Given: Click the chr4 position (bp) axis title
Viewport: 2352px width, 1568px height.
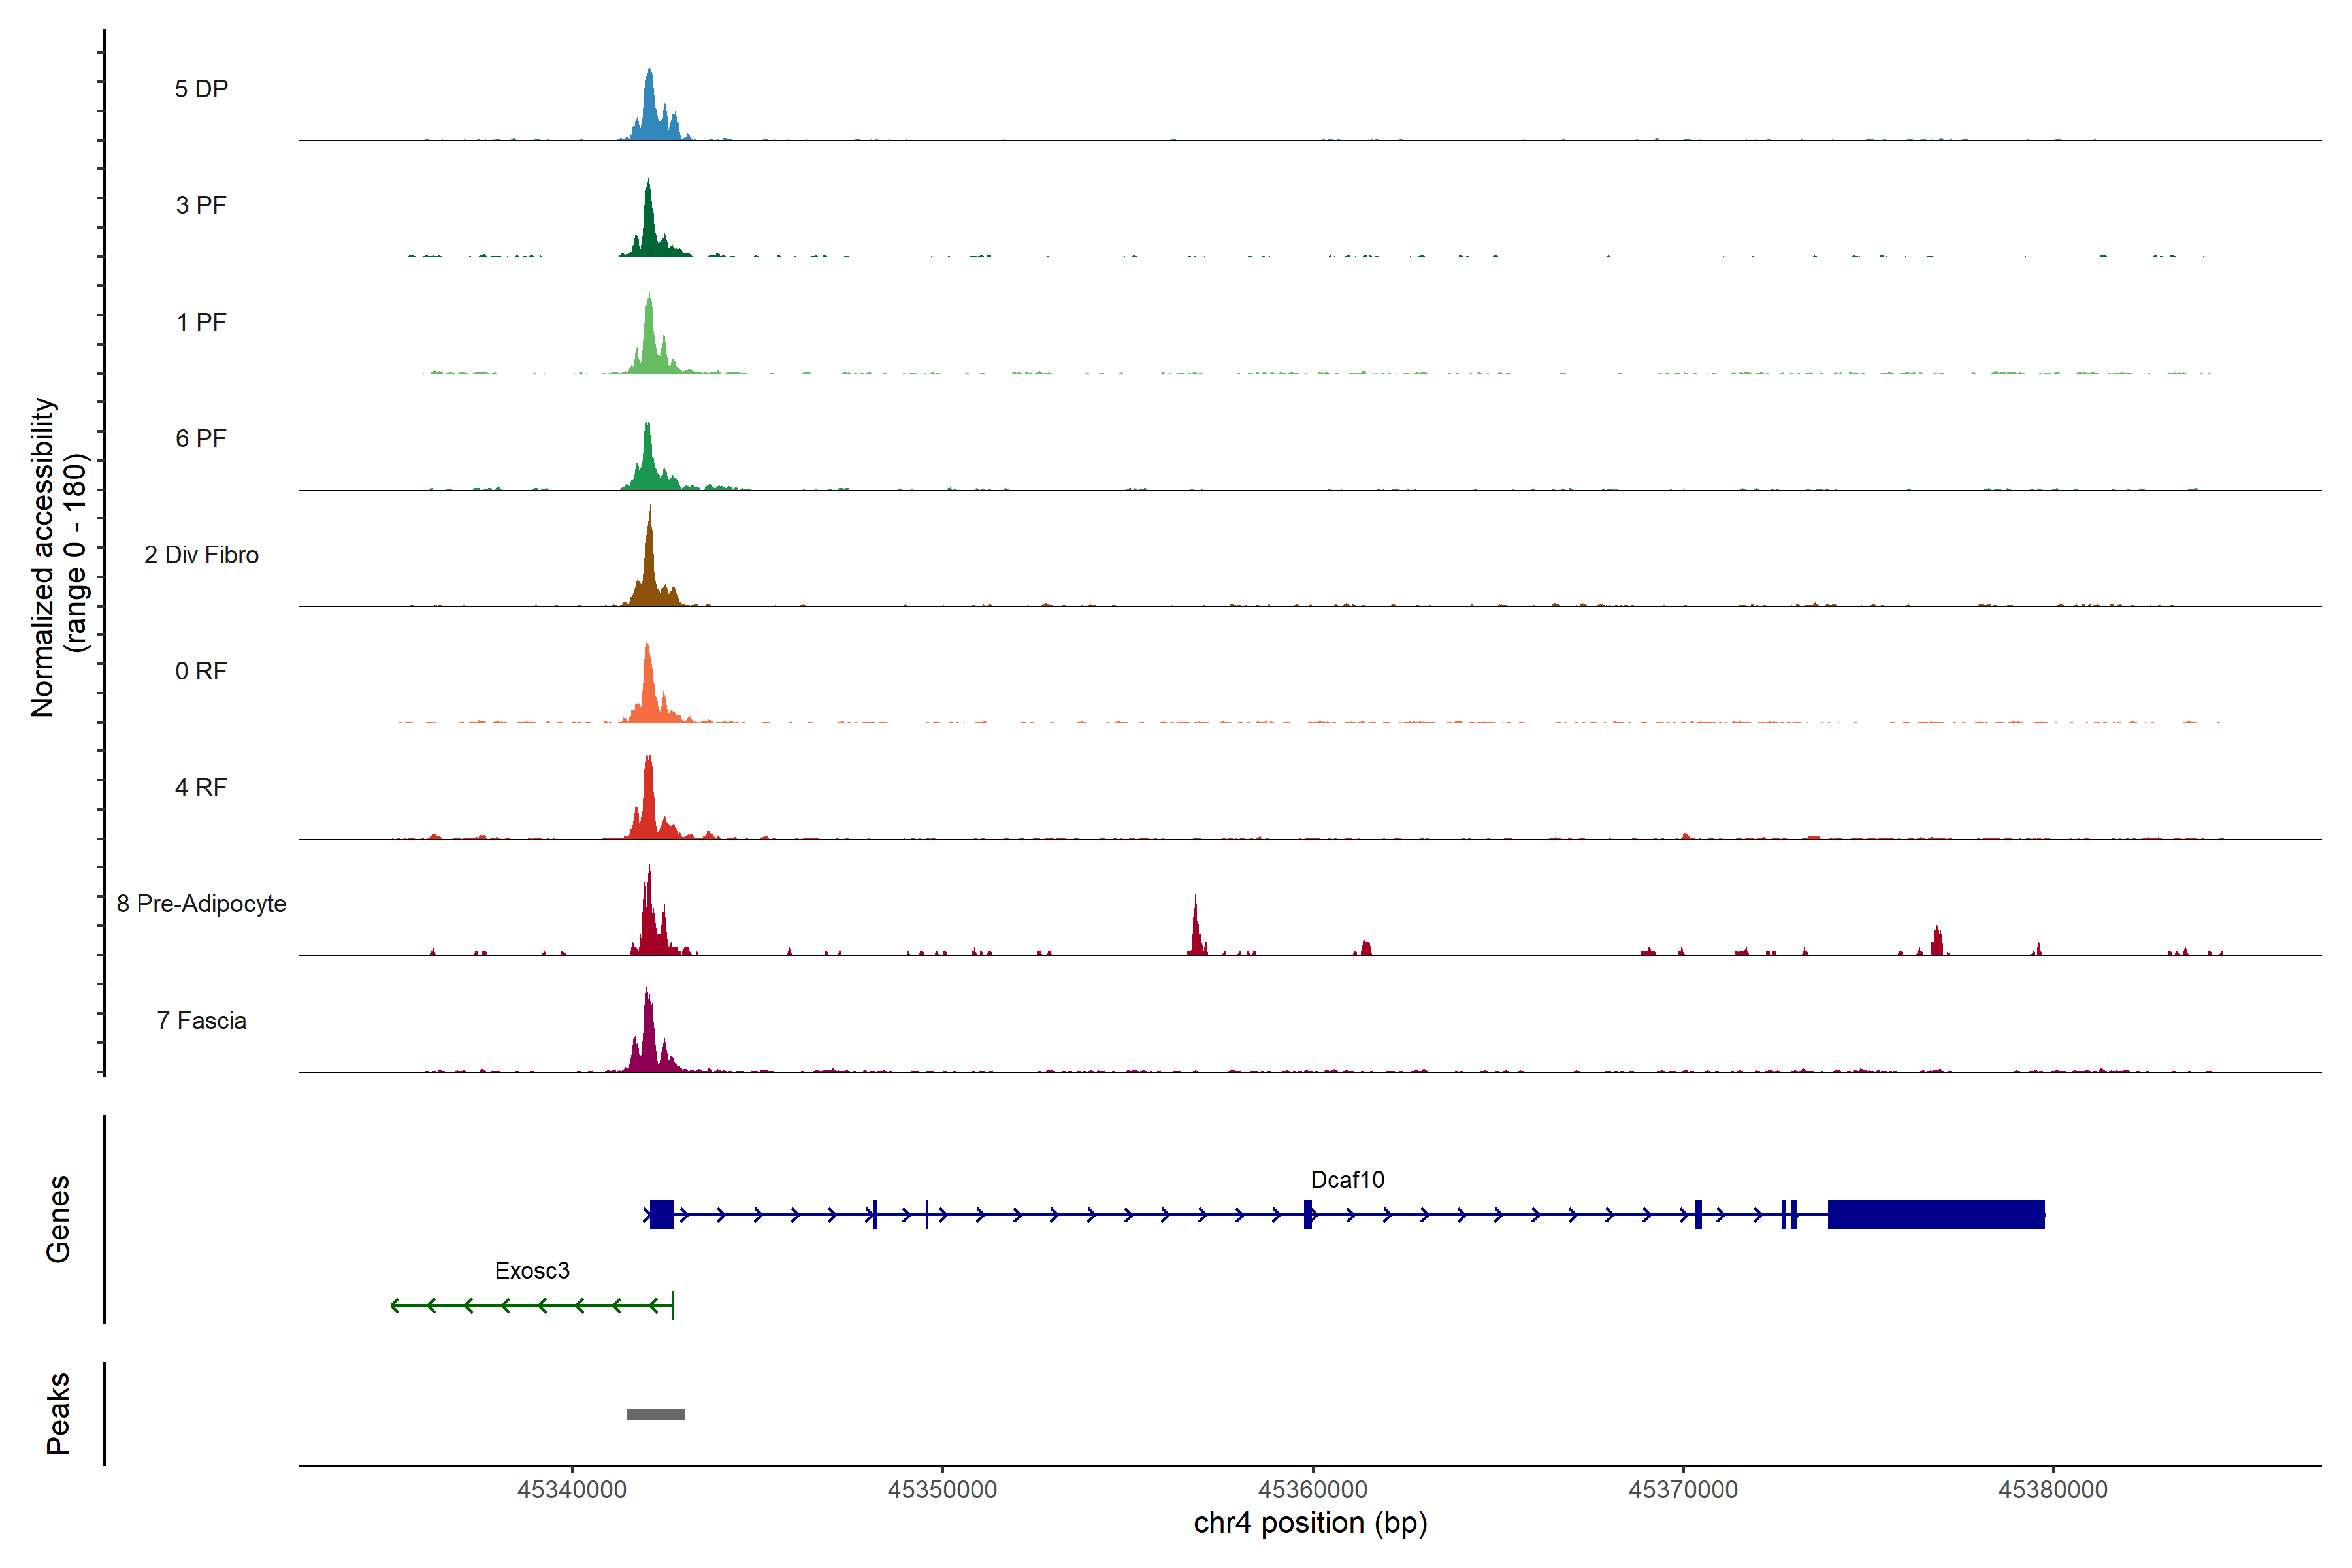Looking at the screenshot, I should (1310, 1523).
